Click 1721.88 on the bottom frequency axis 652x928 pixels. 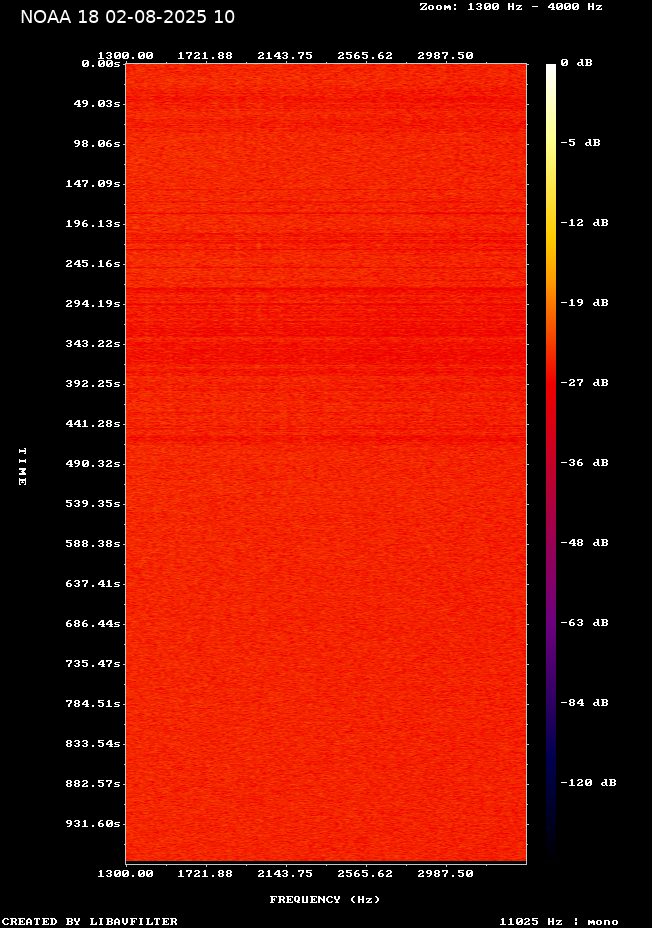point(205,873)
